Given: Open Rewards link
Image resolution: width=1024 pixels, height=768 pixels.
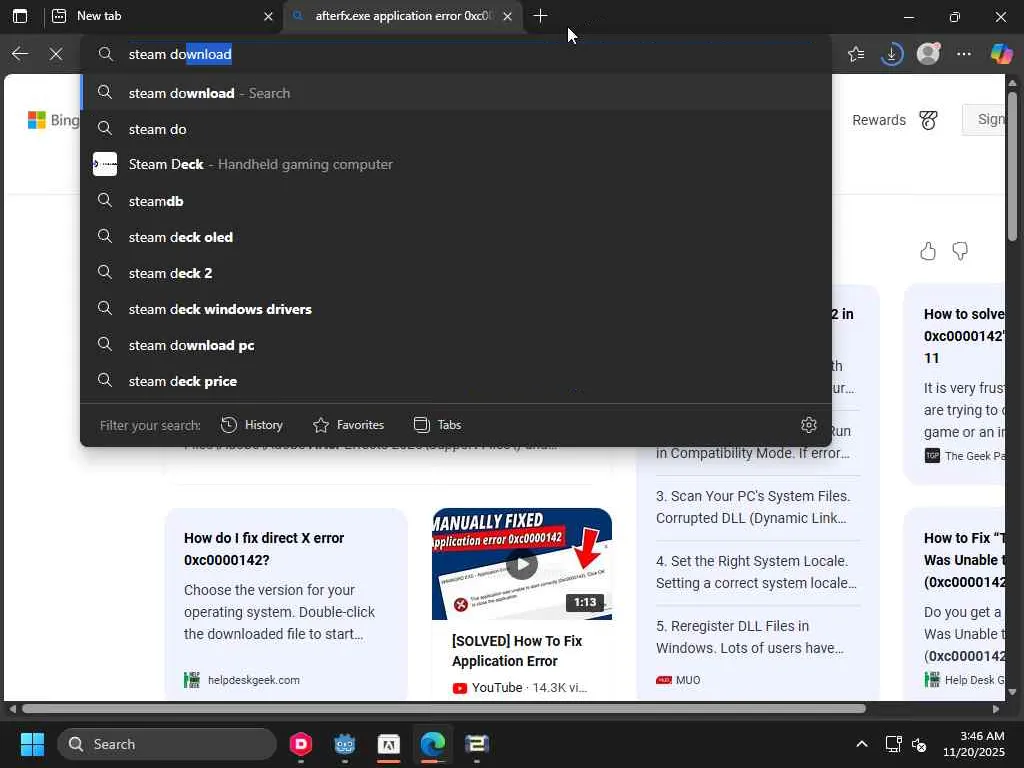Looking at the screenshot, I should pos(878,120).
